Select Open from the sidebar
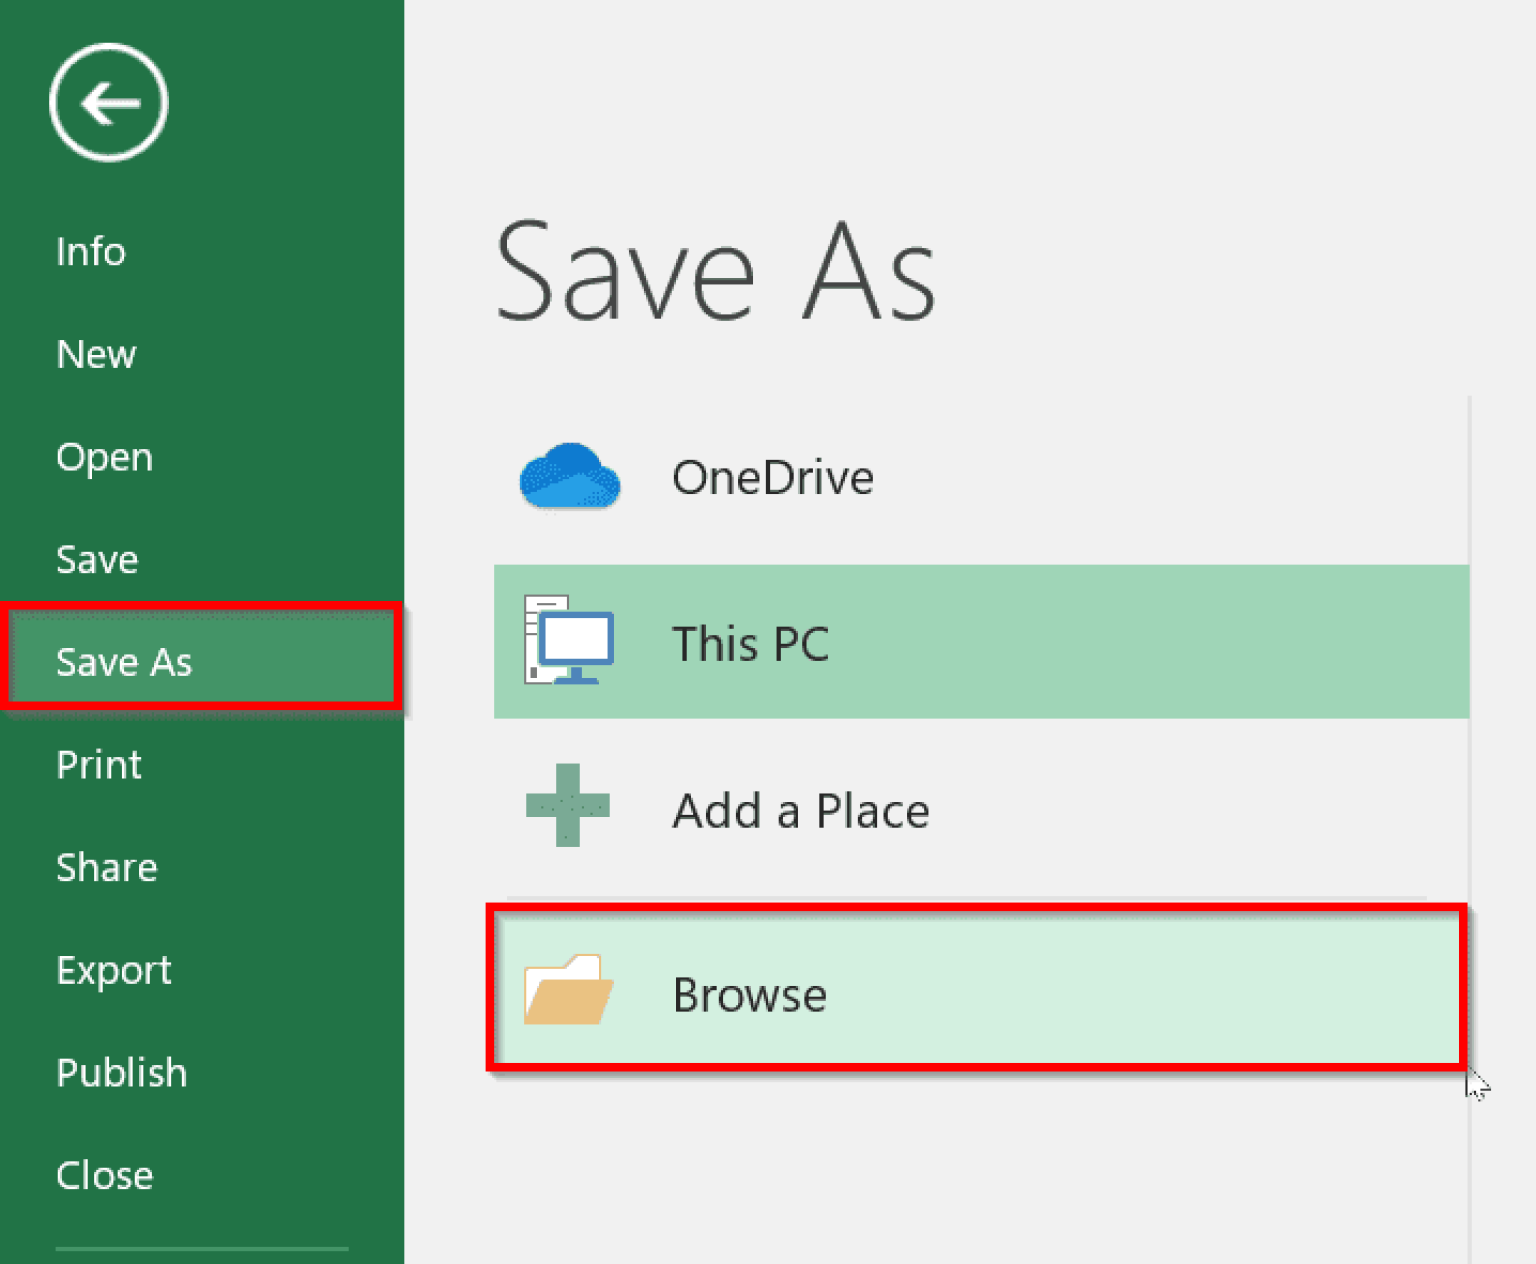Viewport: 1536px width, 1264px height. click(104, 457)
